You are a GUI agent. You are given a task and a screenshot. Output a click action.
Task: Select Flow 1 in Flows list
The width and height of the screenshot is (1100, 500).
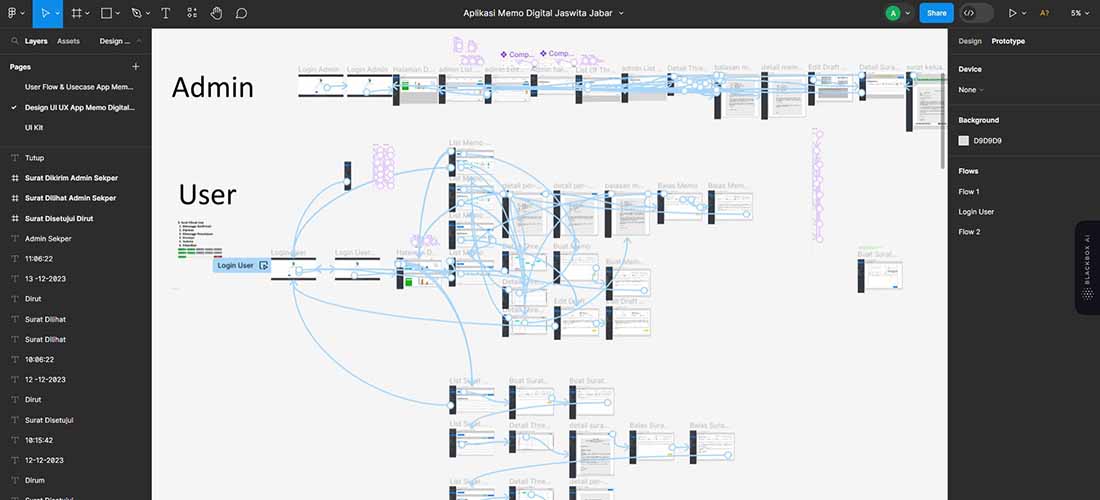coord(969,191)
